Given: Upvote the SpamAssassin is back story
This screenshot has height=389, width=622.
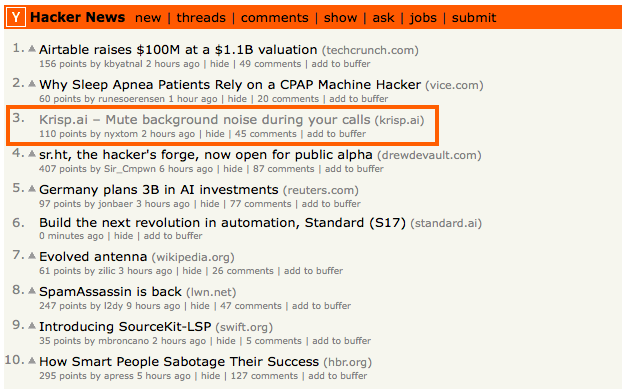Looking at the screenshot, I should 32,291.
